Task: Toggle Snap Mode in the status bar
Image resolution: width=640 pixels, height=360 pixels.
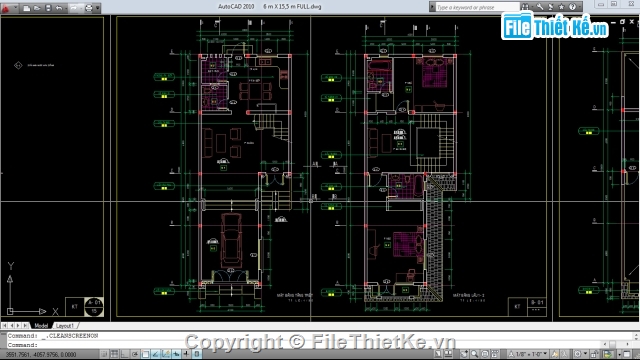Action: [x=104, y=354]
